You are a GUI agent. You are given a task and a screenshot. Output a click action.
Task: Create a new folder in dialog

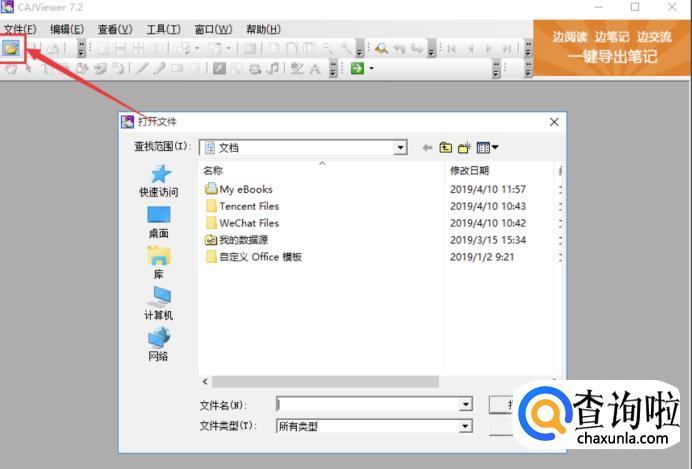point(464,147)
